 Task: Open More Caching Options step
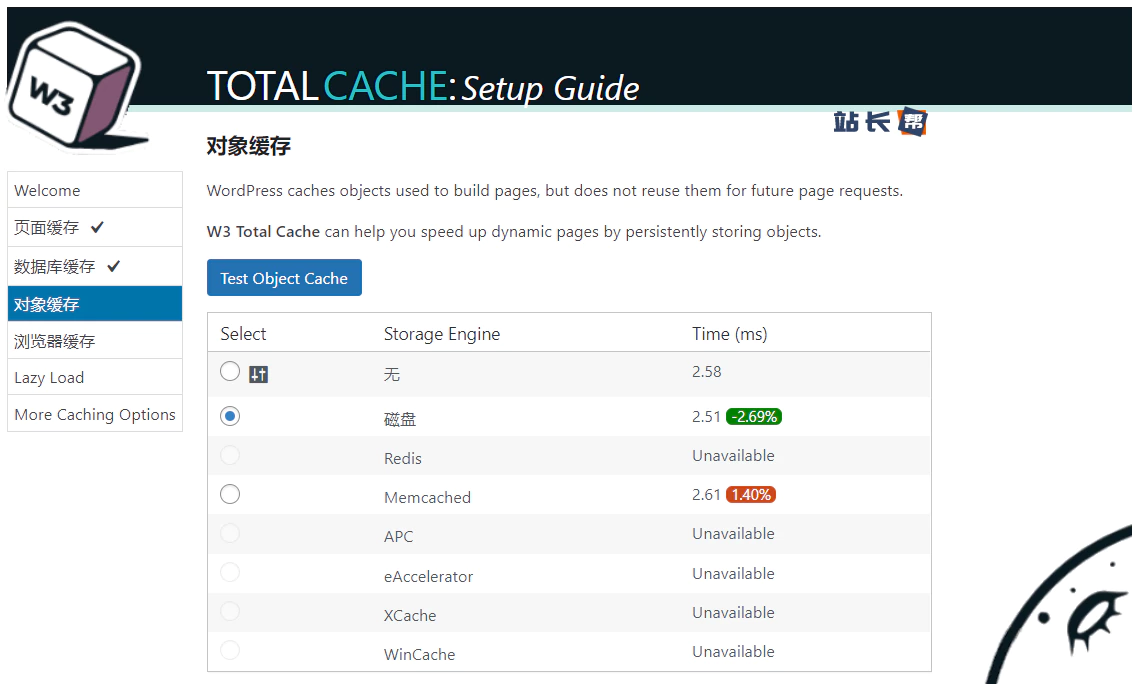pyautogui.click(x=95, y=415)
